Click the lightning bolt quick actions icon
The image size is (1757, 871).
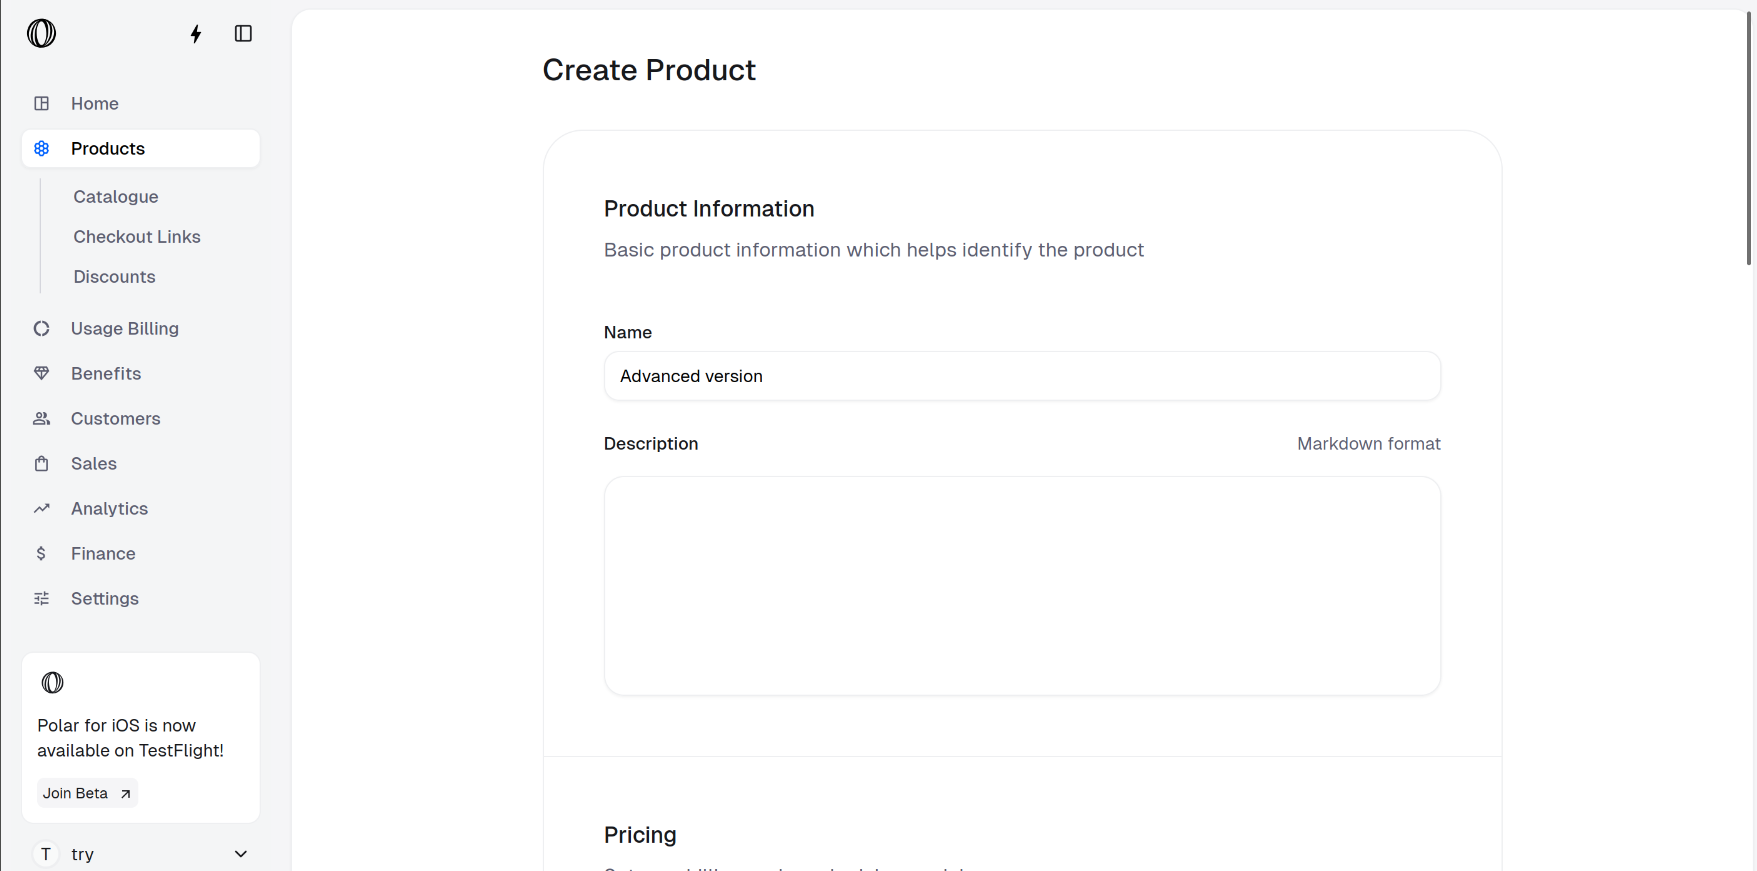[196, 34]
